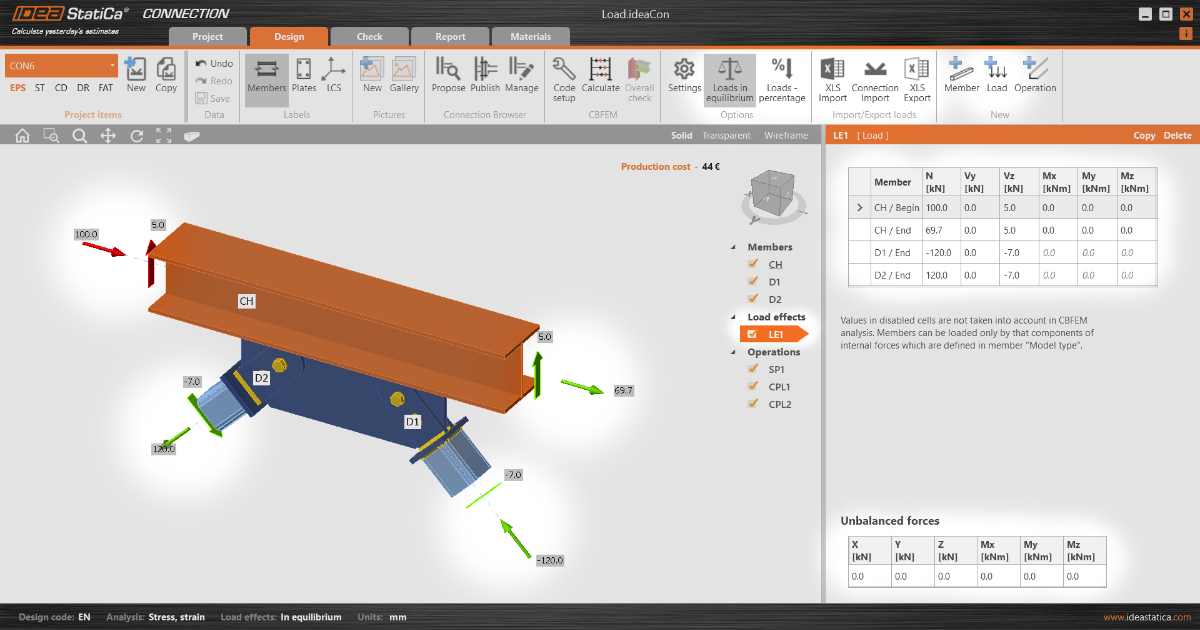
Task: Run the Calculate analysis
Action: coord(599,80)
